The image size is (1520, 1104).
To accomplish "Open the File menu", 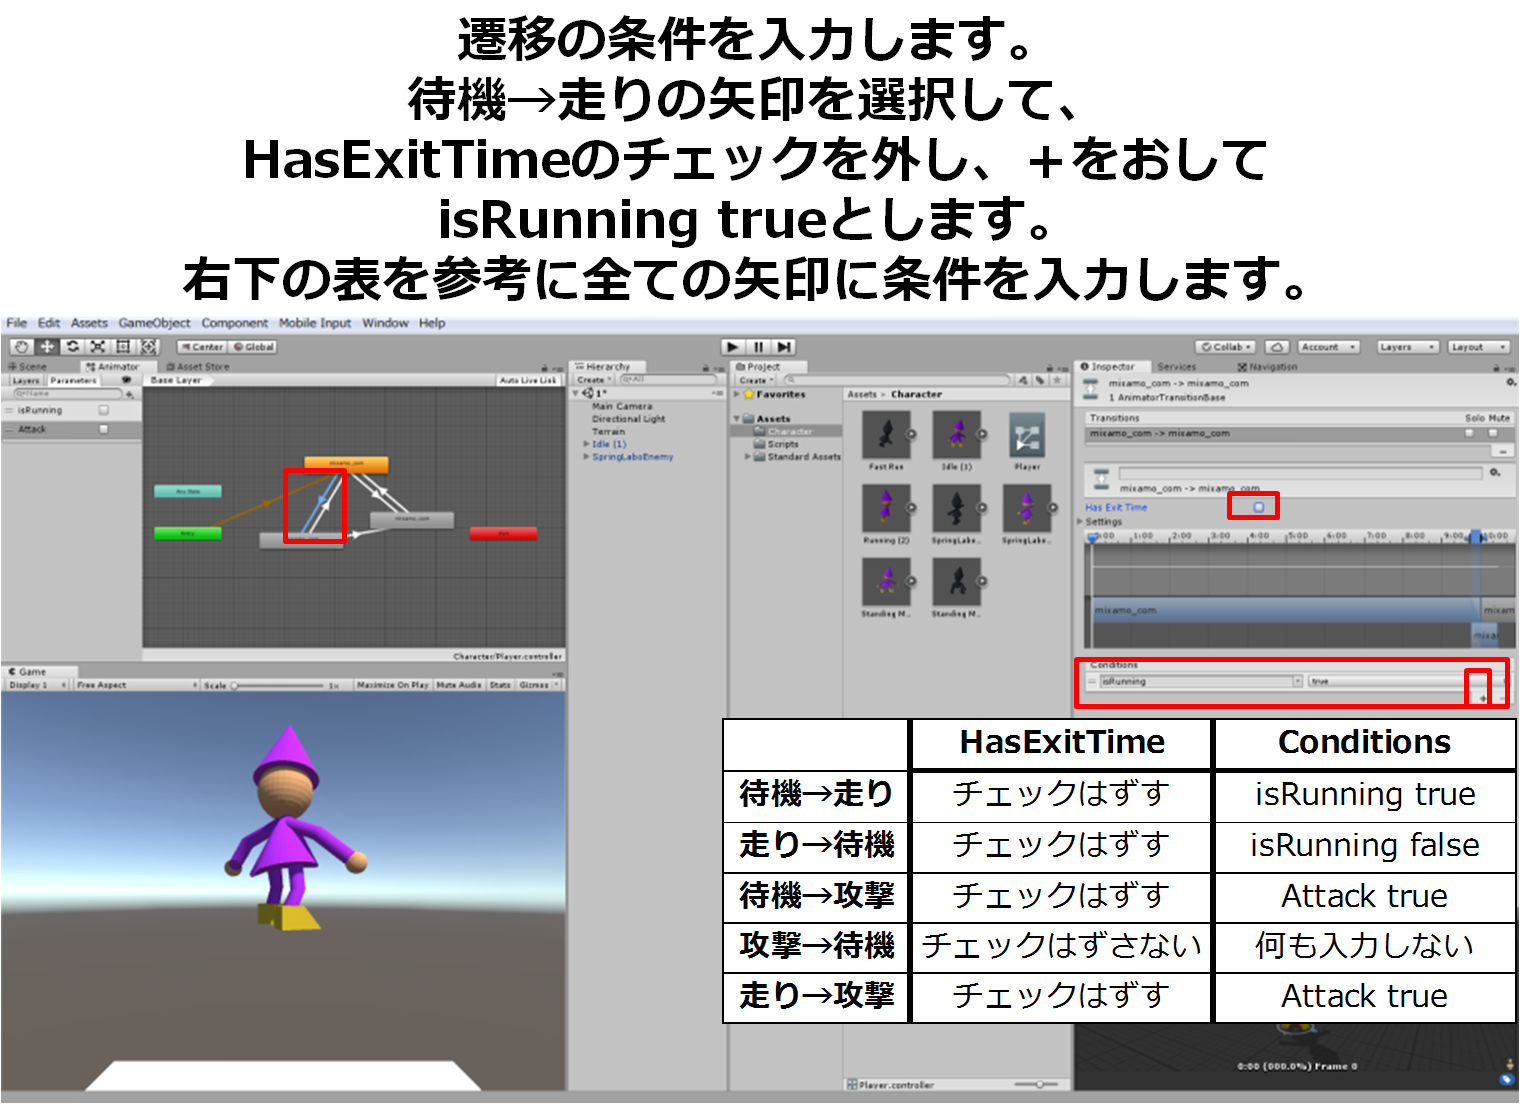I will tap(16, 323).
